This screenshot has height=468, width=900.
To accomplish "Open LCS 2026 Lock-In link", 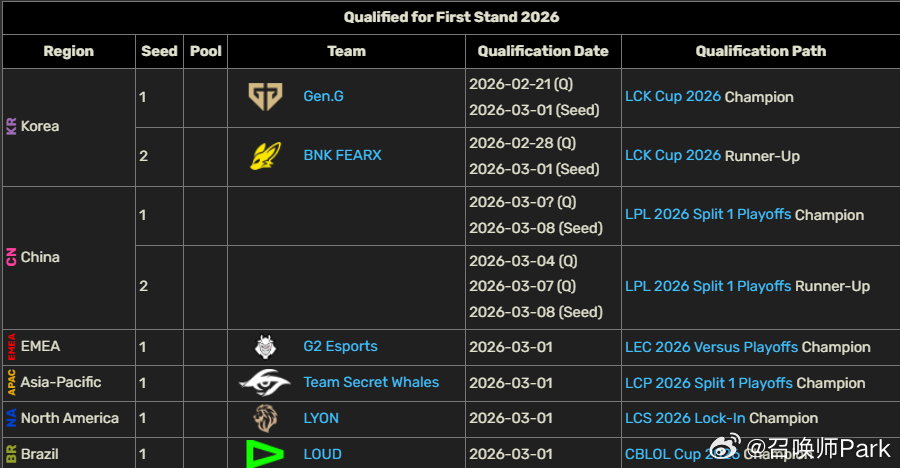I will coord(685,418).
